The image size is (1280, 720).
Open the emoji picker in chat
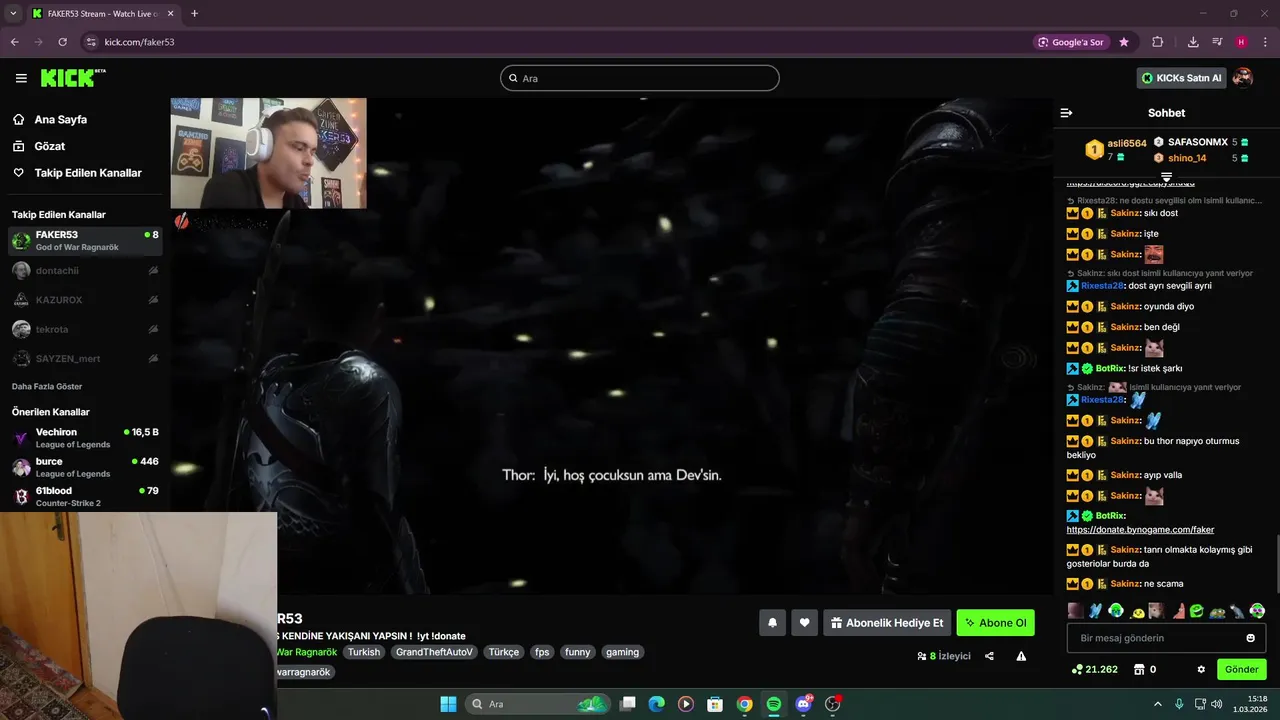click(1250, 638)
